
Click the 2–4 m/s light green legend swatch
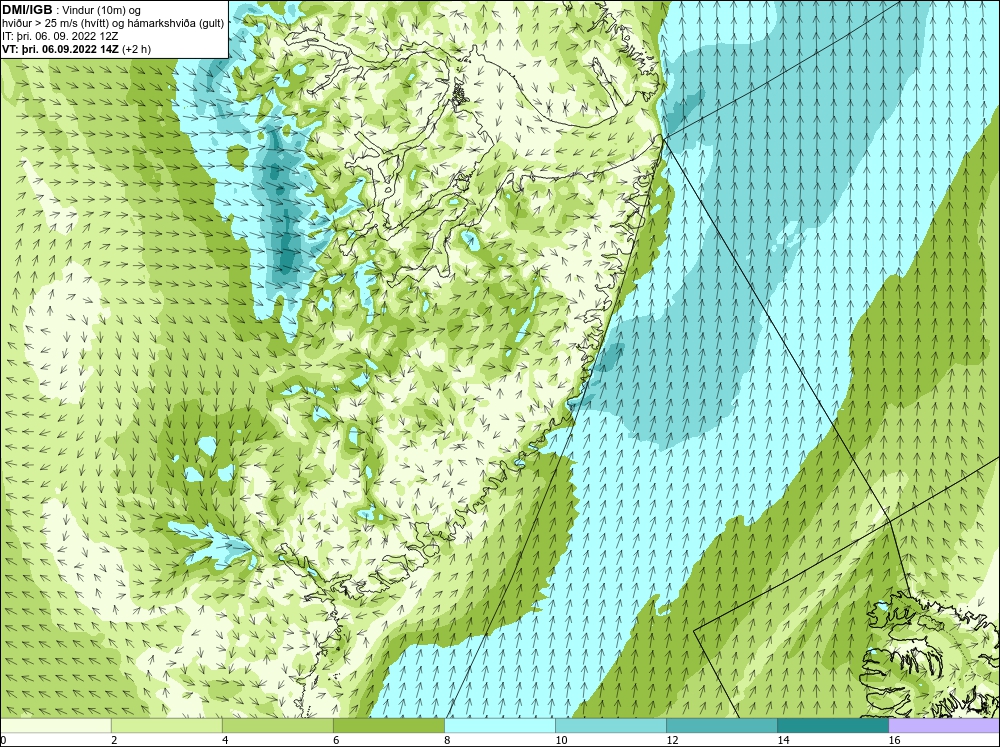tap(167, 725)
